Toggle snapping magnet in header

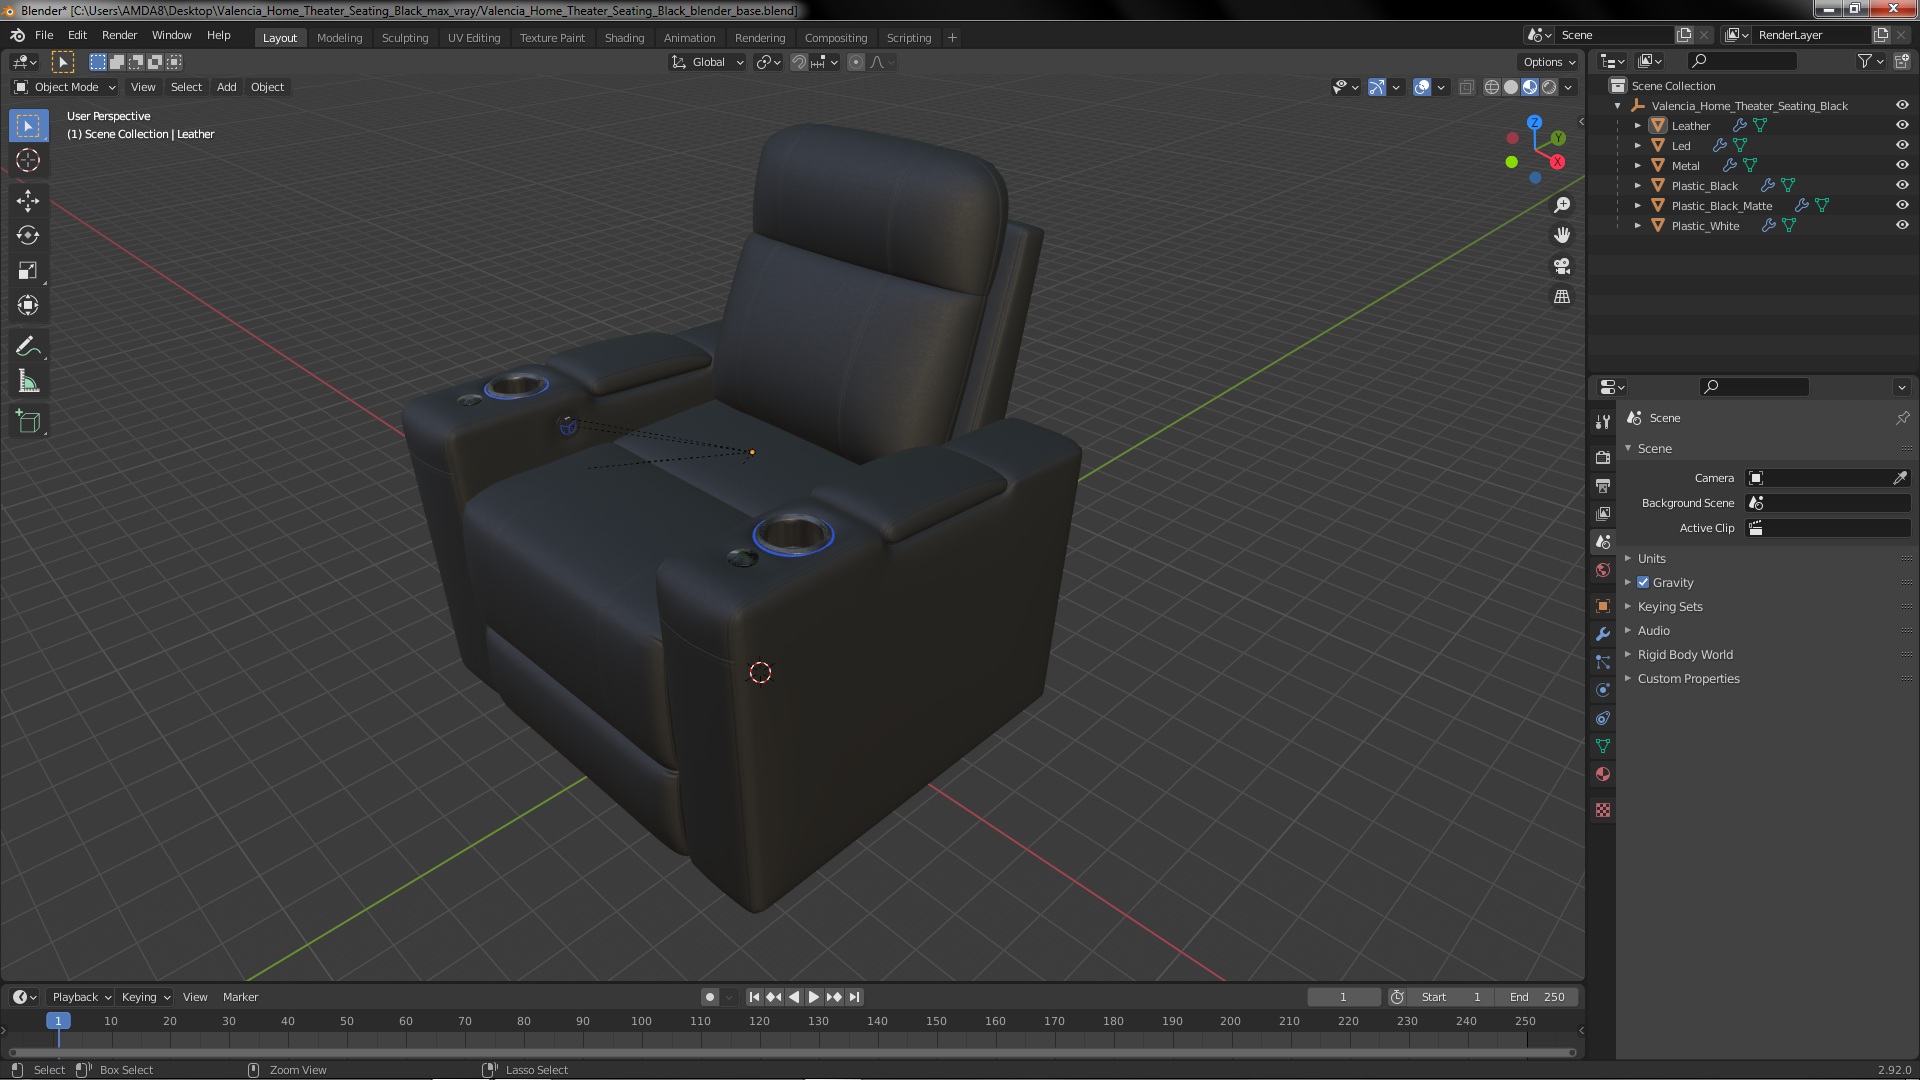798,62
